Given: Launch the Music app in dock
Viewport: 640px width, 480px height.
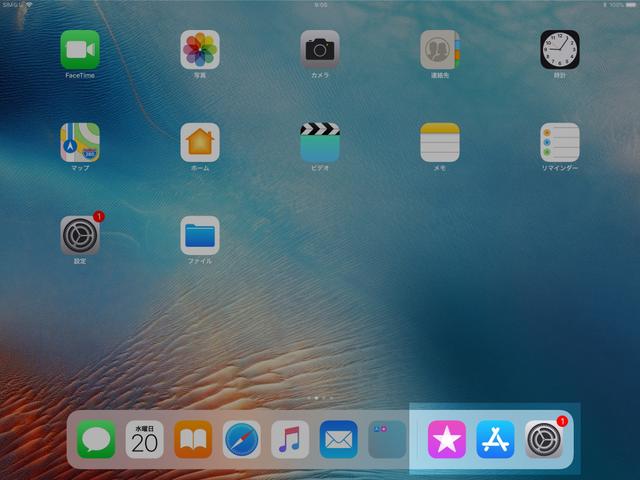Looking at the screenshot, I should coord(290,440).
